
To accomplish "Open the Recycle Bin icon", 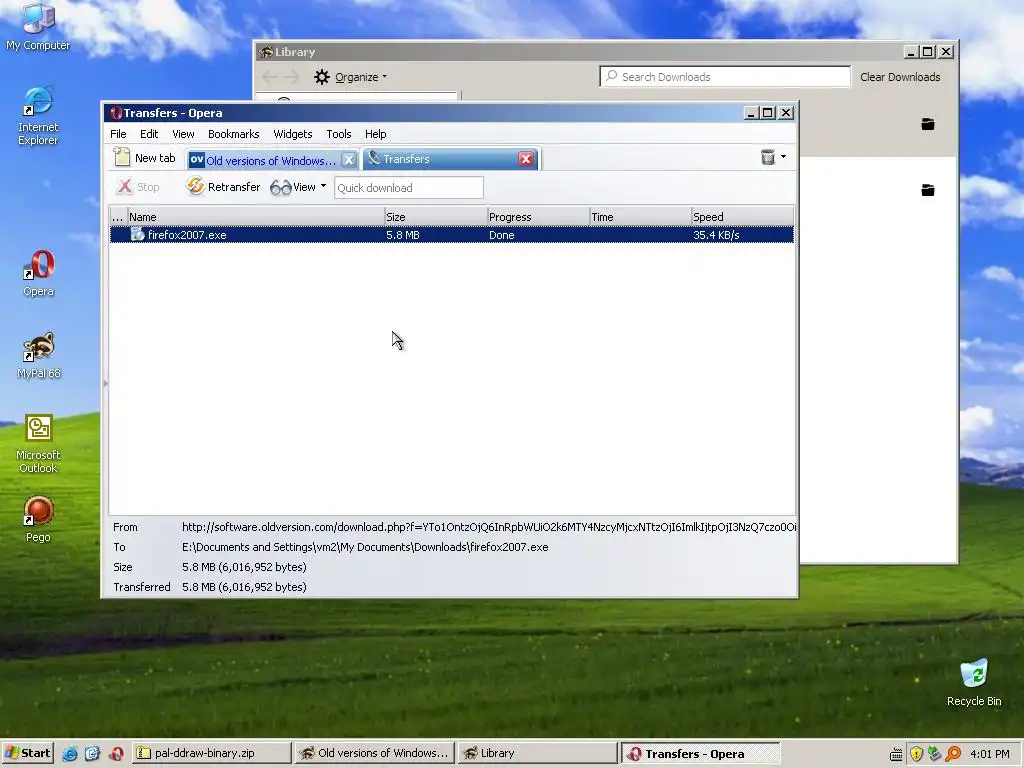I will [974, 682].
